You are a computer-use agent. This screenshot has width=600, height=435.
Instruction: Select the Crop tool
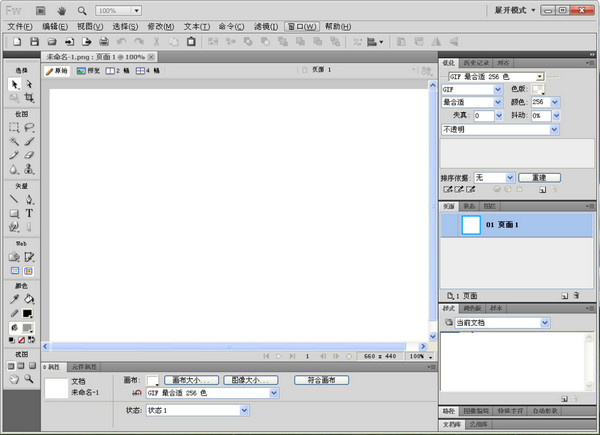[29, 99]
